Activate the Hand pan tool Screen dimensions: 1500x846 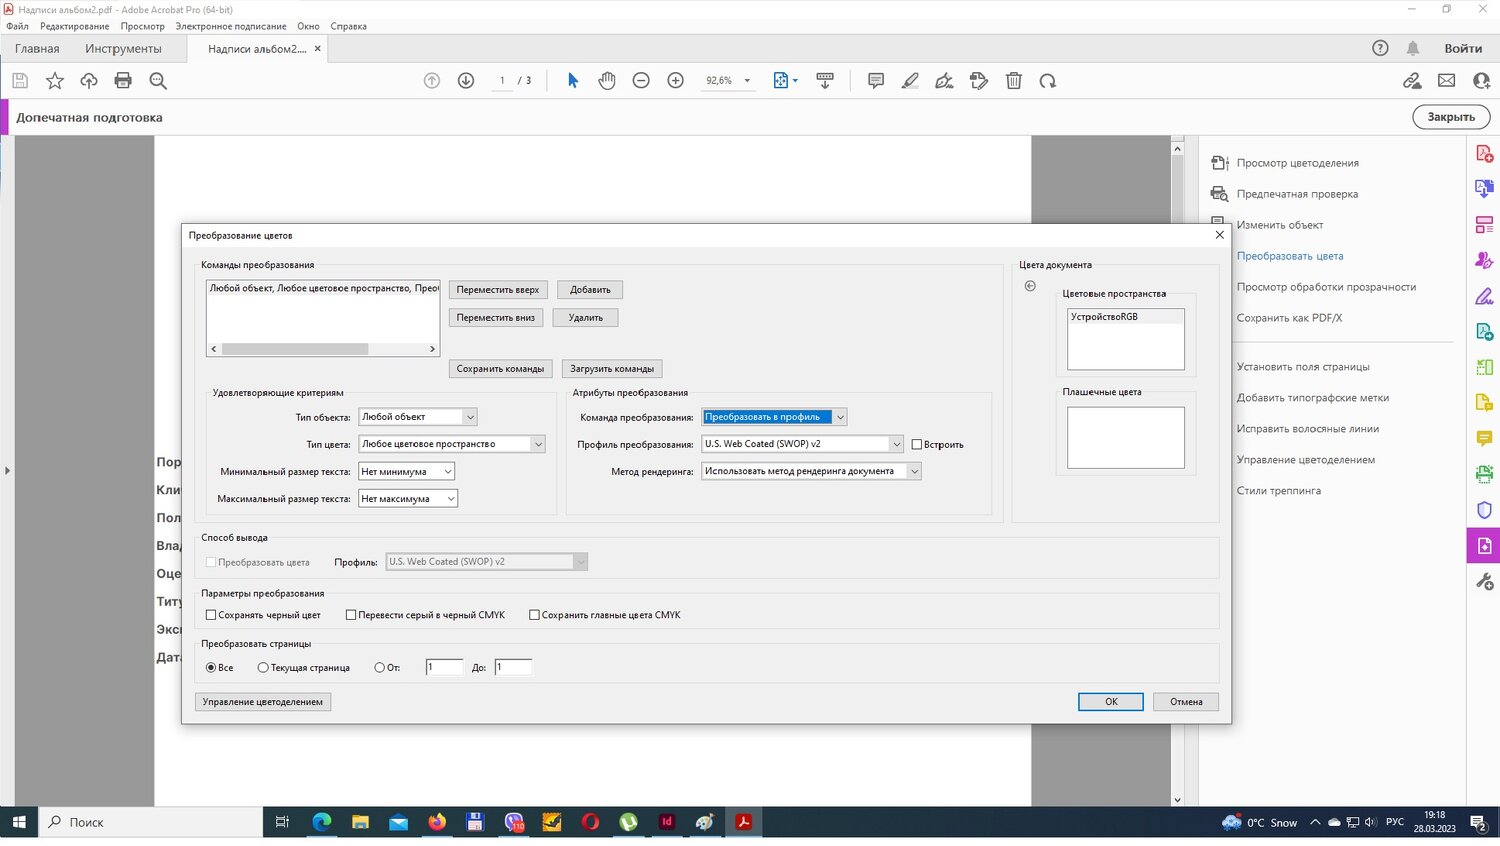[x=607, y=81]
